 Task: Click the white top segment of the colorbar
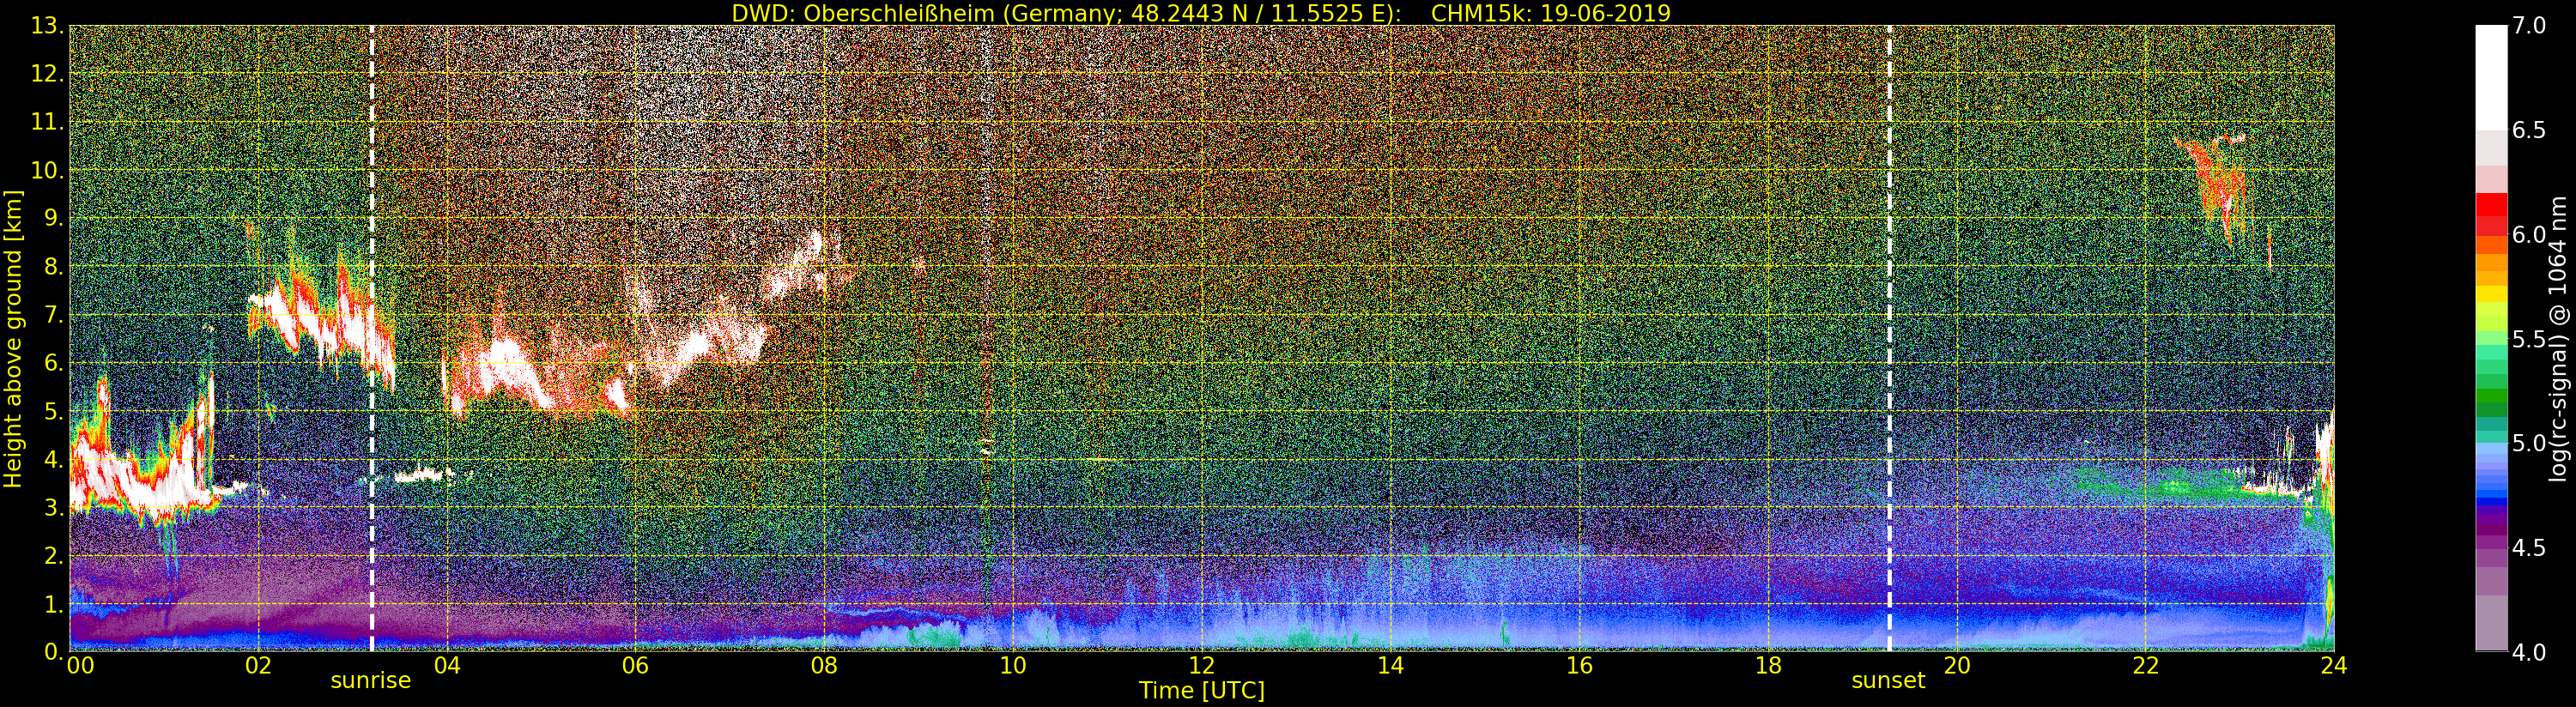[x=2491, y=78]
